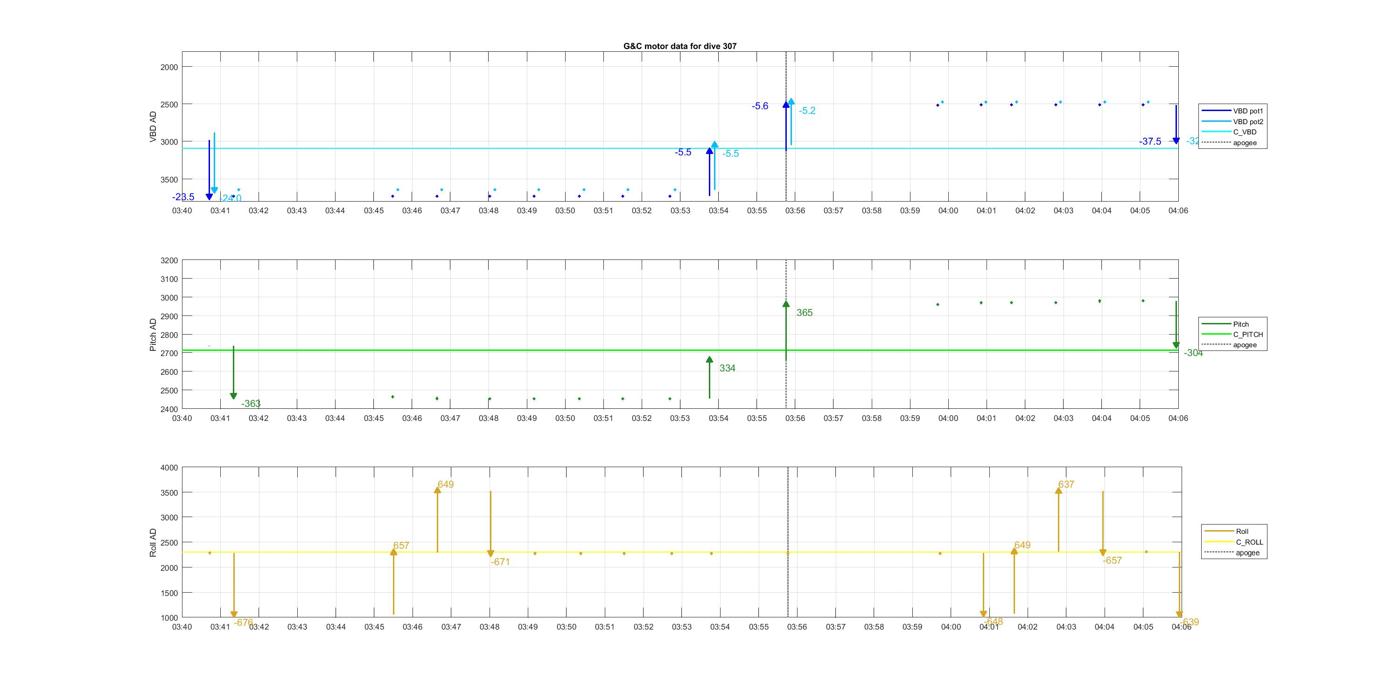Click the 'VBD AD' y-axis label
Image resolution: width=1400 pixels, height=693 pixels.
pyautogui.click(x=154, y=127)
